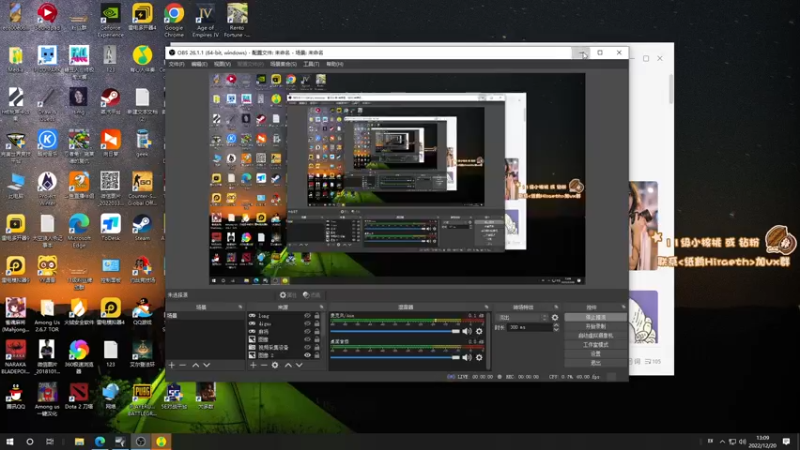Increase the 300 ms transition duration

tap(556, 326)
